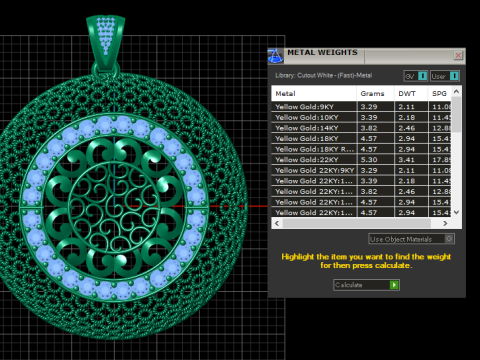The height and width of the screenshot is (360, 480).
Task: Click the metal list's scroll down arrow
Action: click(x=457, y=212)
